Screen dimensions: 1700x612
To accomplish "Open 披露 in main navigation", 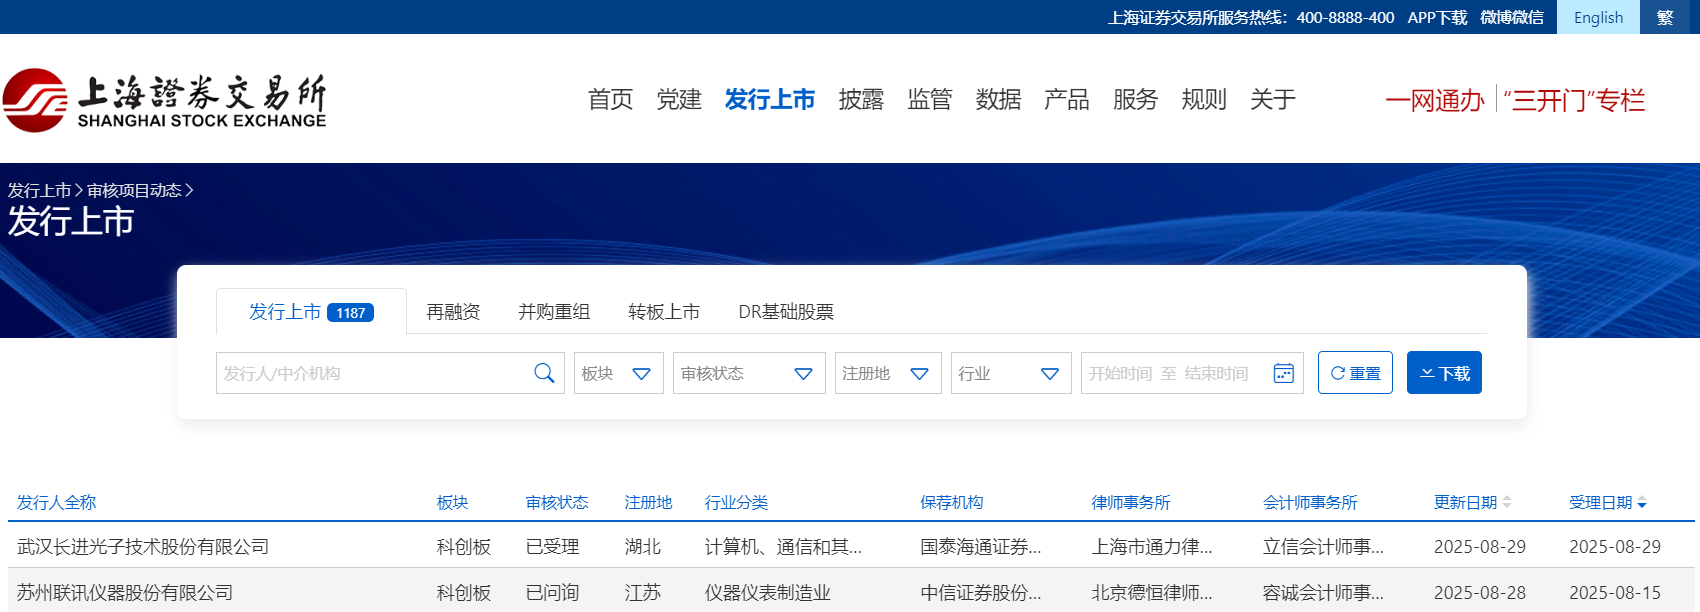I will point(861,100).
